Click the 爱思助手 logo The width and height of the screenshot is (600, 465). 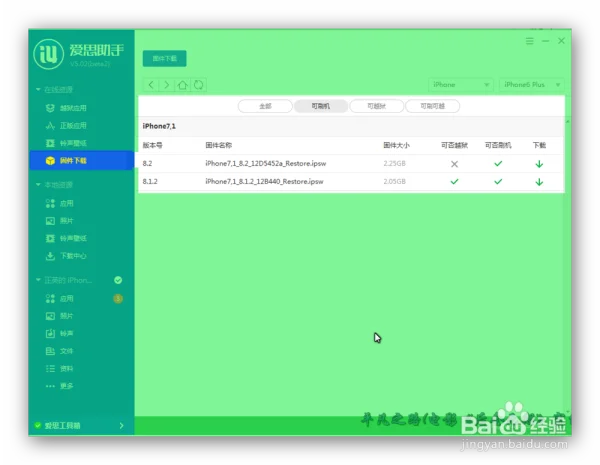click(x=49, y=54)
